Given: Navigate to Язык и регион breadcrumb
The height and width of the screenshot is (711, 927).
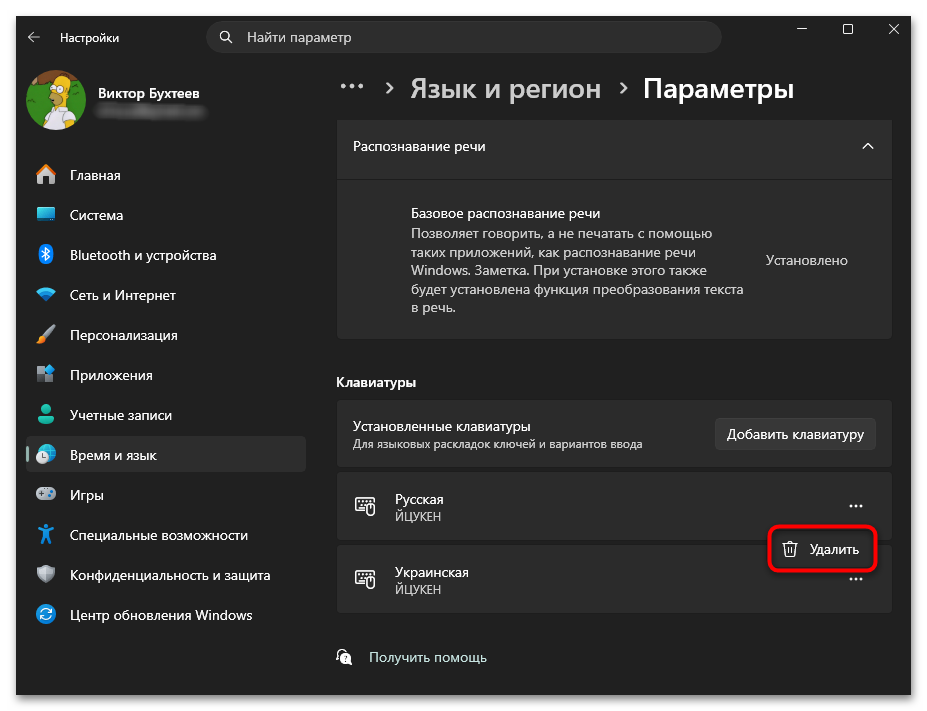Looking at the screenshot, I should [x=505, y=89].
